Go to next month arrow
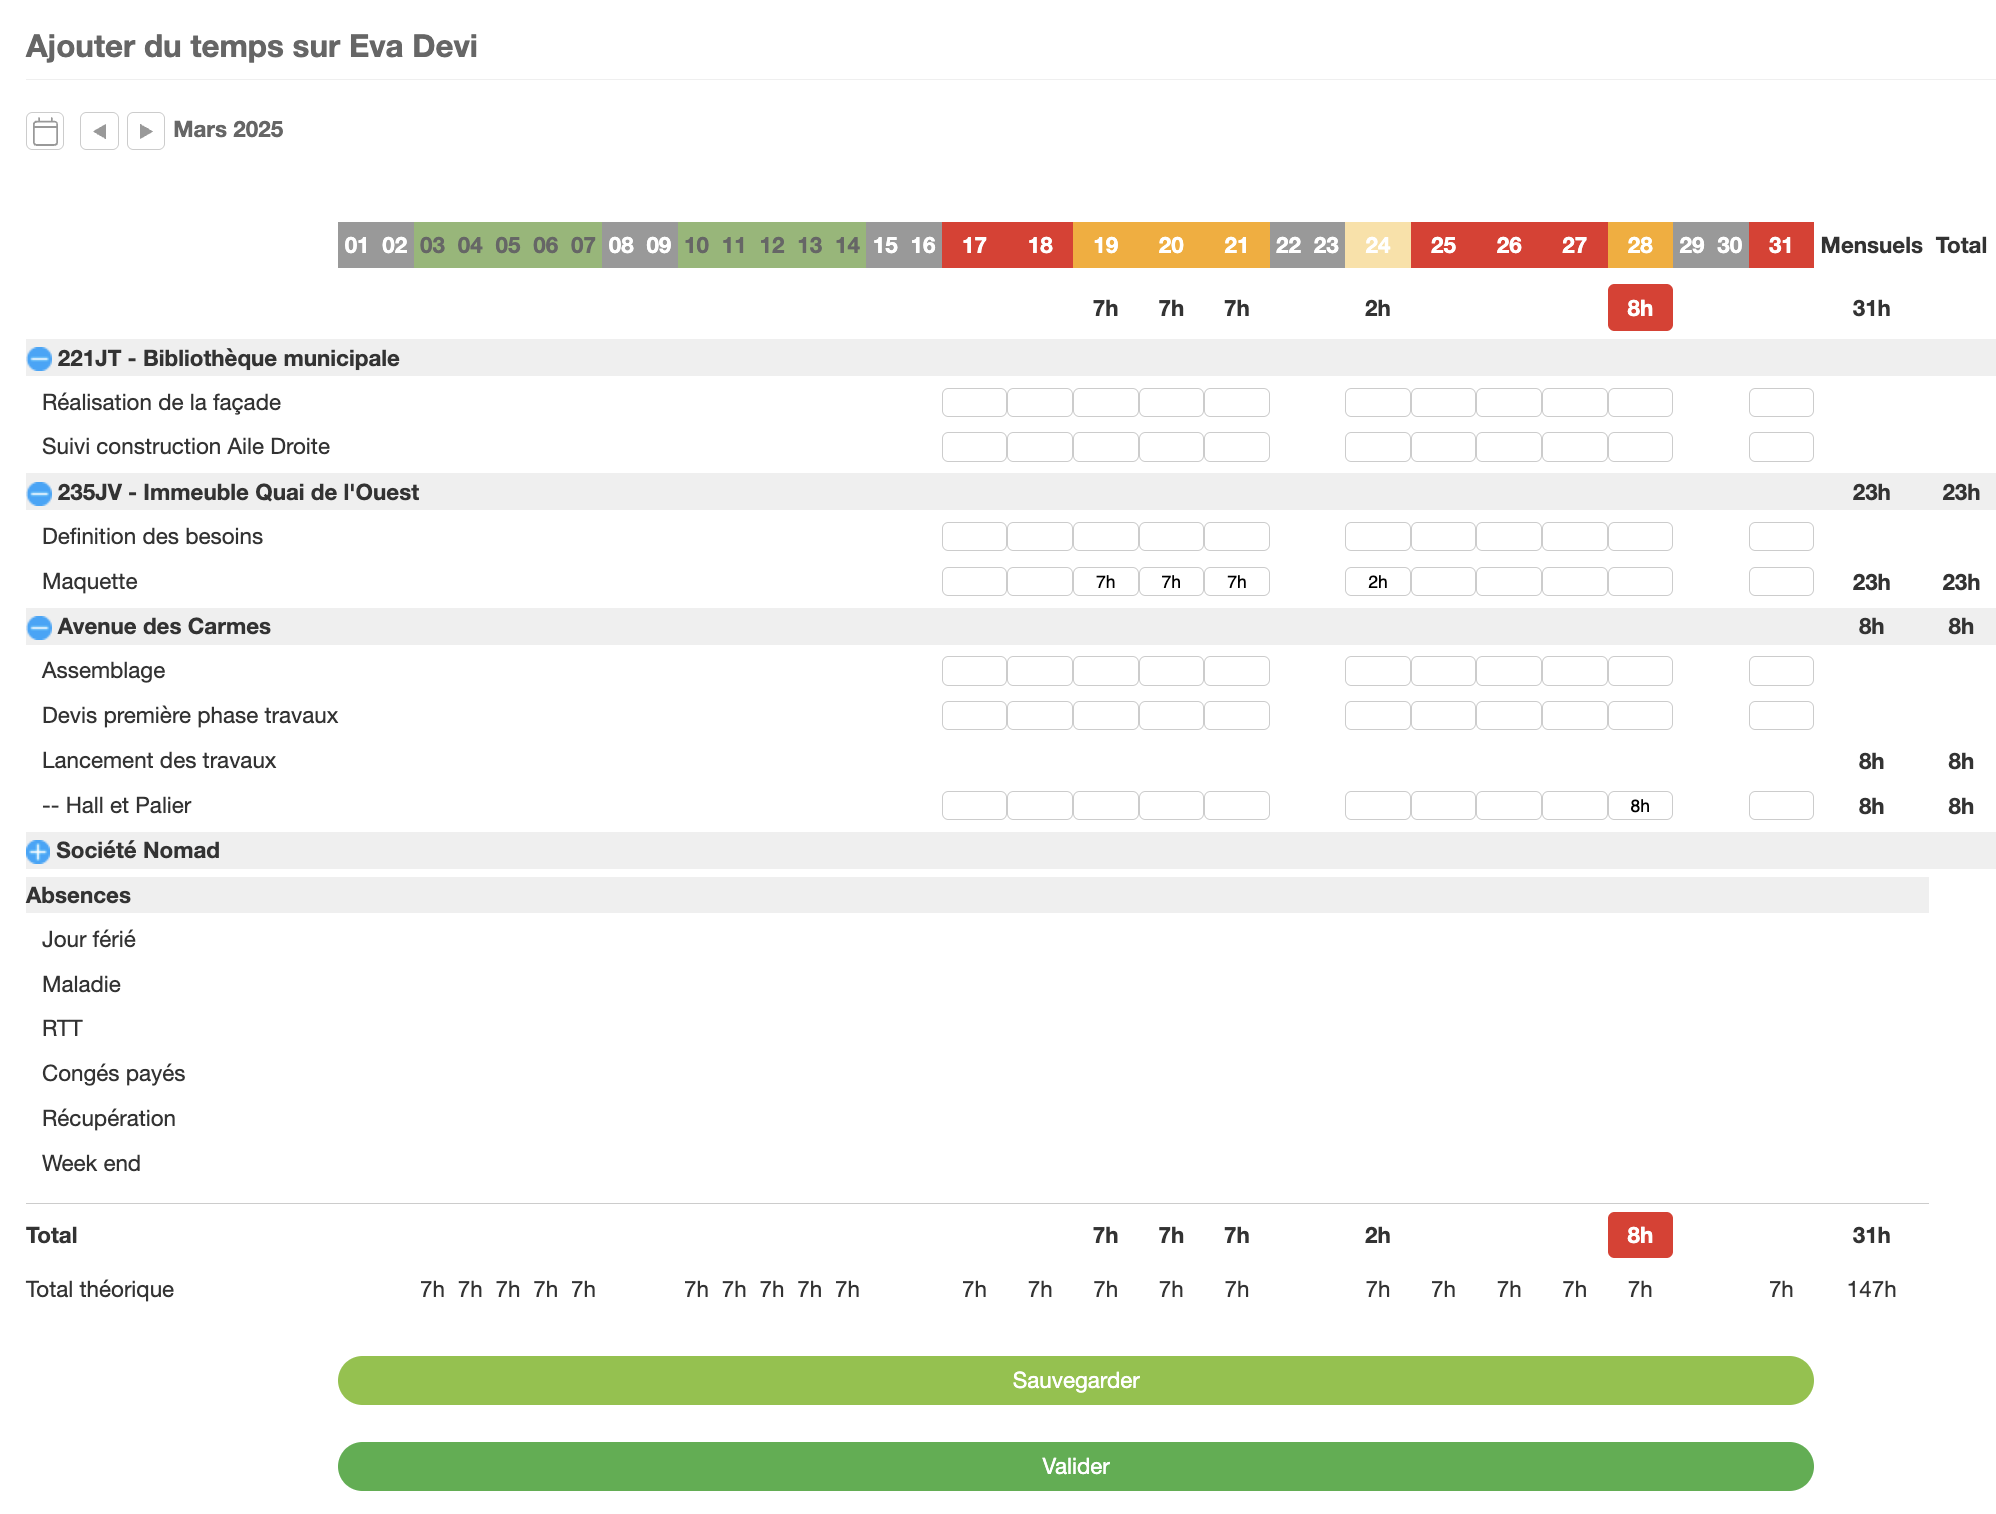Screen dimensions: 1996x1514 click(146, 131)
